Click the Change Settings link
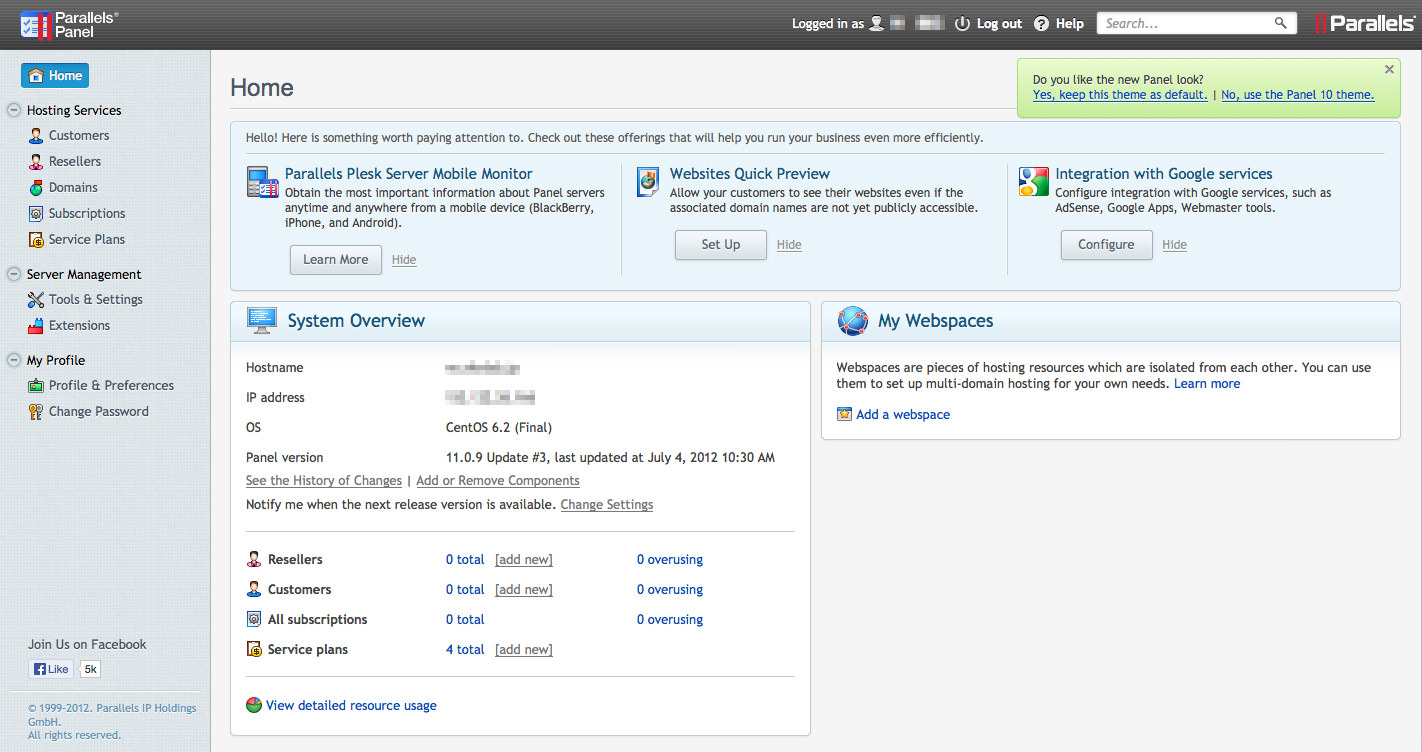The width and height of the screenshot is (1422, 752). click(607, 505)
